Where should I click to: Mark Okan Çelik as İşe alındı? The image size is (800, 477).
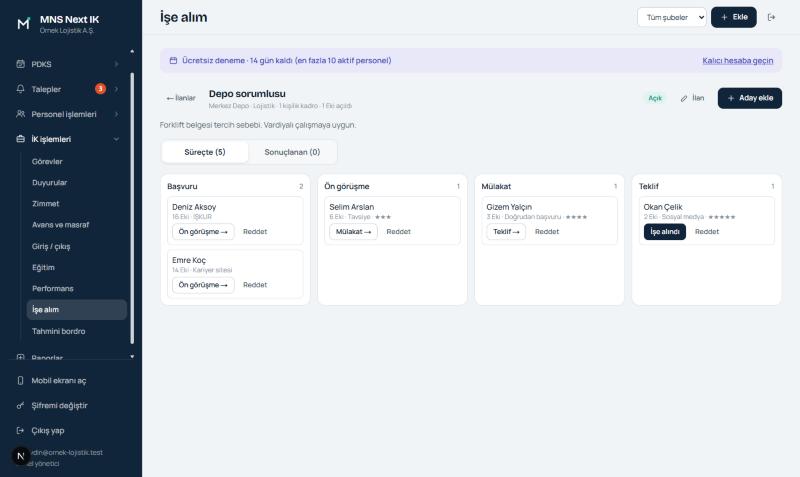(x=665, y=232)
